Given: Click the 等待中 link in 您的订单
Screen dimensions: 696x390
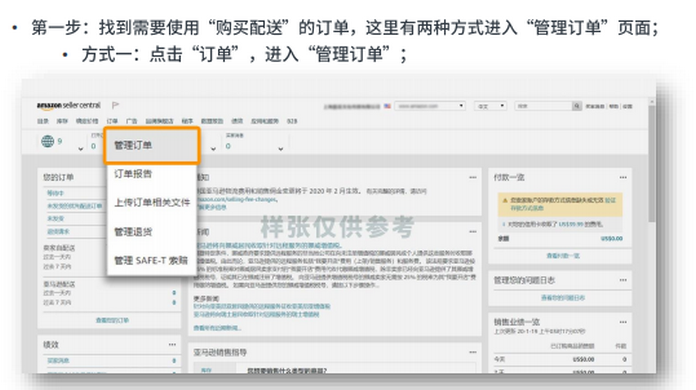Looking at the screenshot, I should pyautogui.click(x=55, y=193).
